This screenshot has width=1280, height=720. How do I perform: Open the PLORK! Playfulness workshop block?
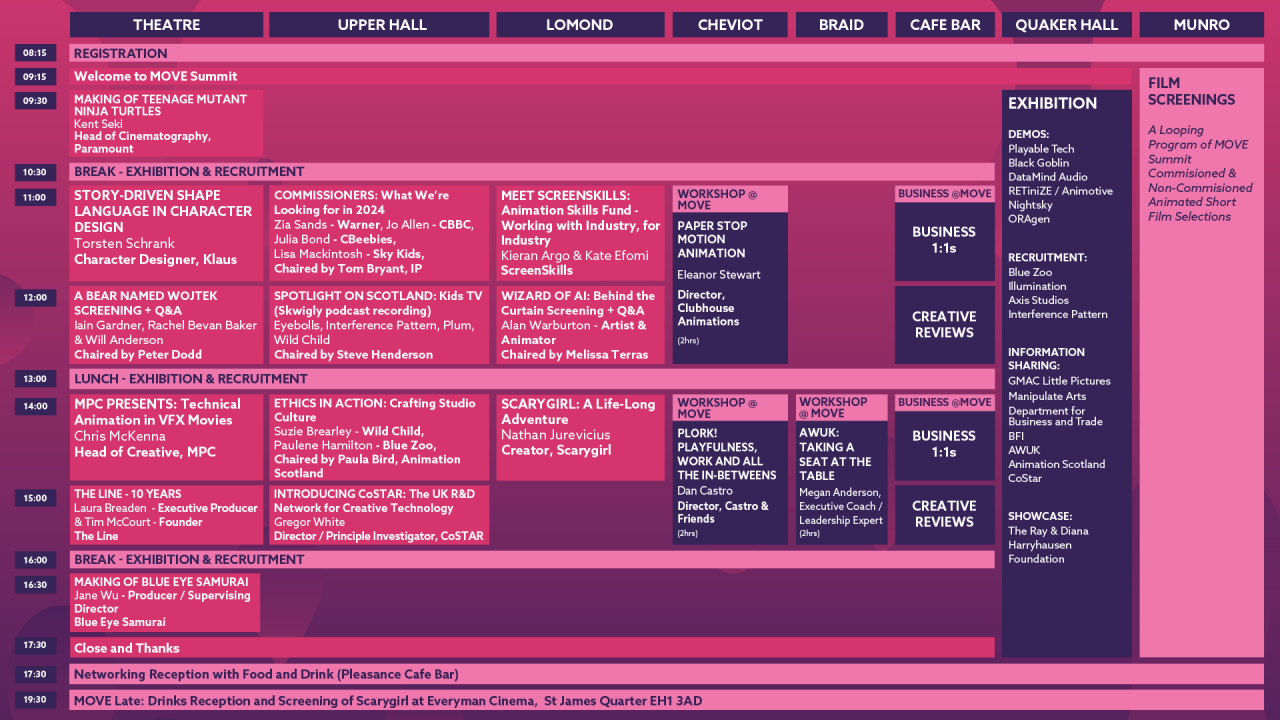(x=730, y=483)
